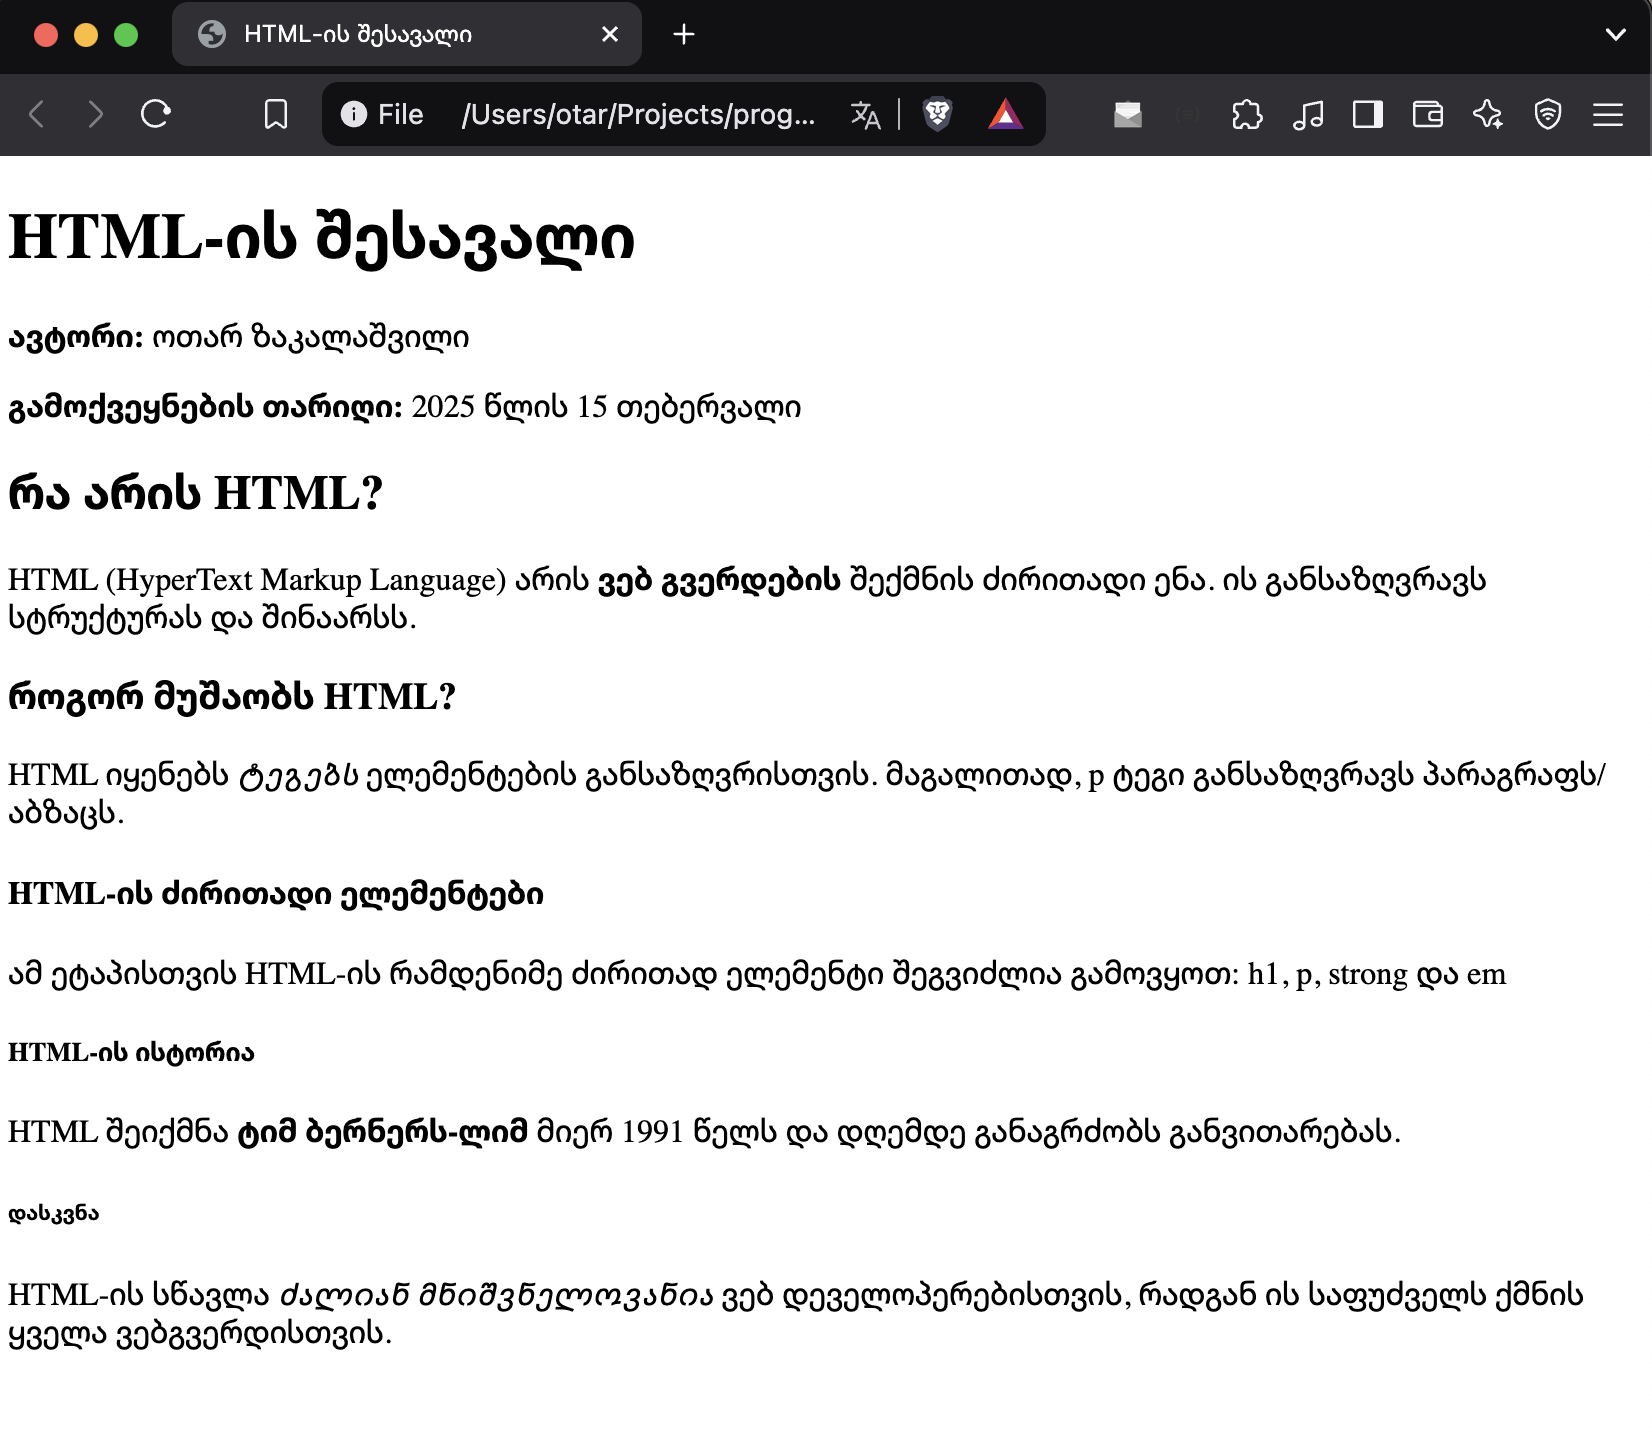The height and width of the screenshot is (1436, 1652).
Task: Click bold text ვებ გვერდების
Action: click(x=719, y=580)
